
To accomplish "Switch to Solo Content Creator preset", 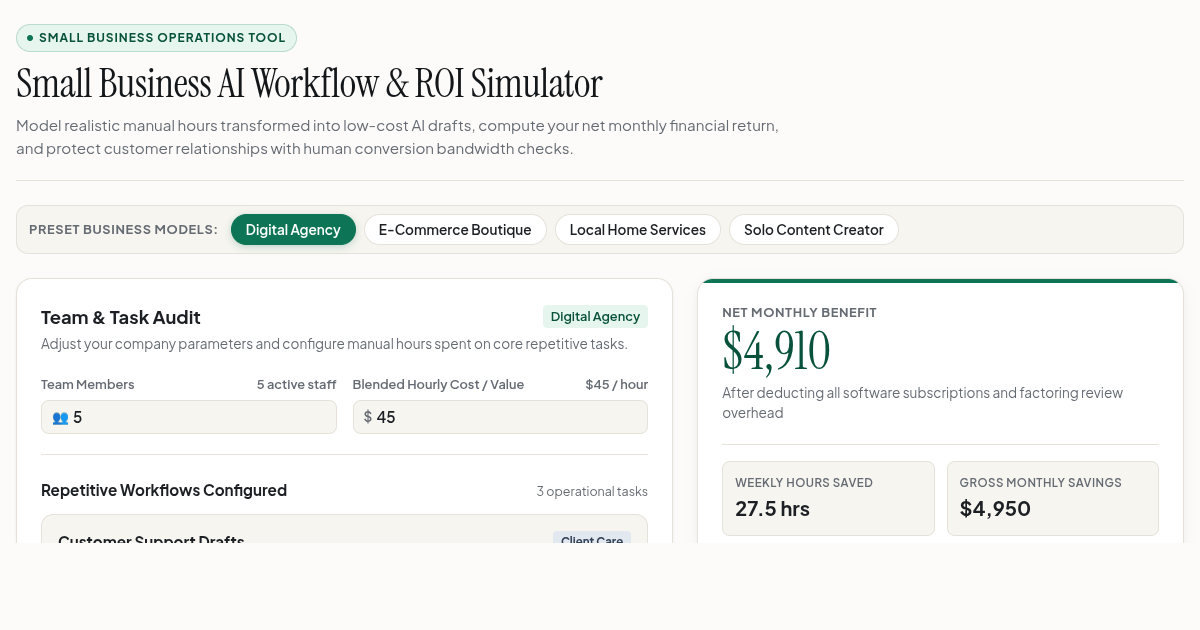I will pyautogui.click(x=814, y=229).
